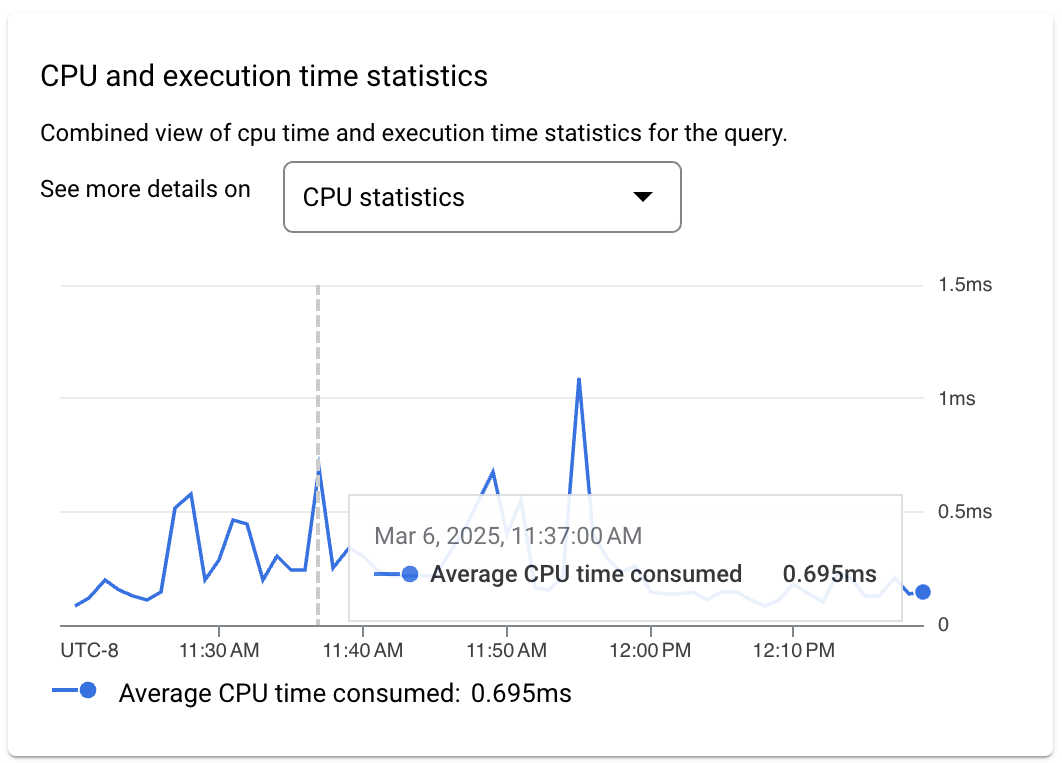Image resolution: width=1062 pixels, height=763 pixels.
Task: Expand the statistics selector to change views
Action: pyautogui.click(x=482, y=197)
